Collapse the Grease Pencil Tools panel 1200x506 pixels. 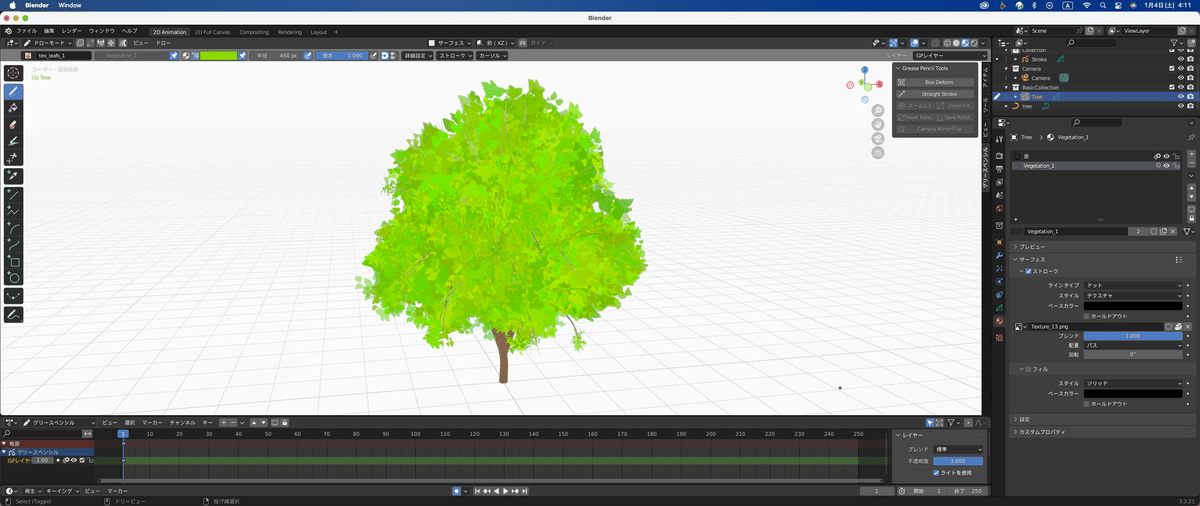click(x=898, y=68)
